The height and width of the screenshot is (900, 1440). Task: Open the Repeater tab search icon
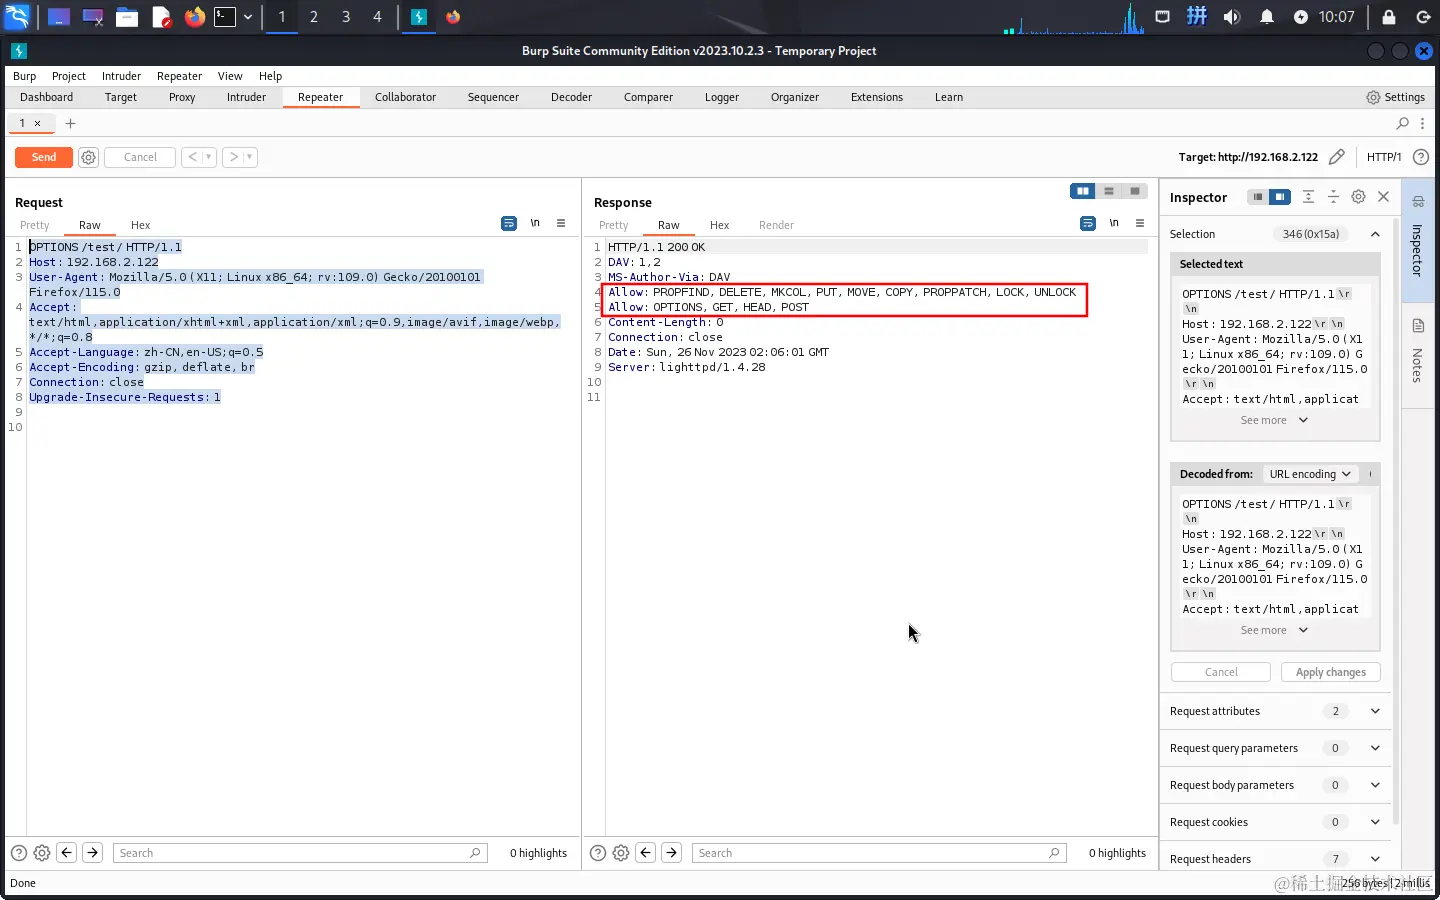[x=1402, y=123]
